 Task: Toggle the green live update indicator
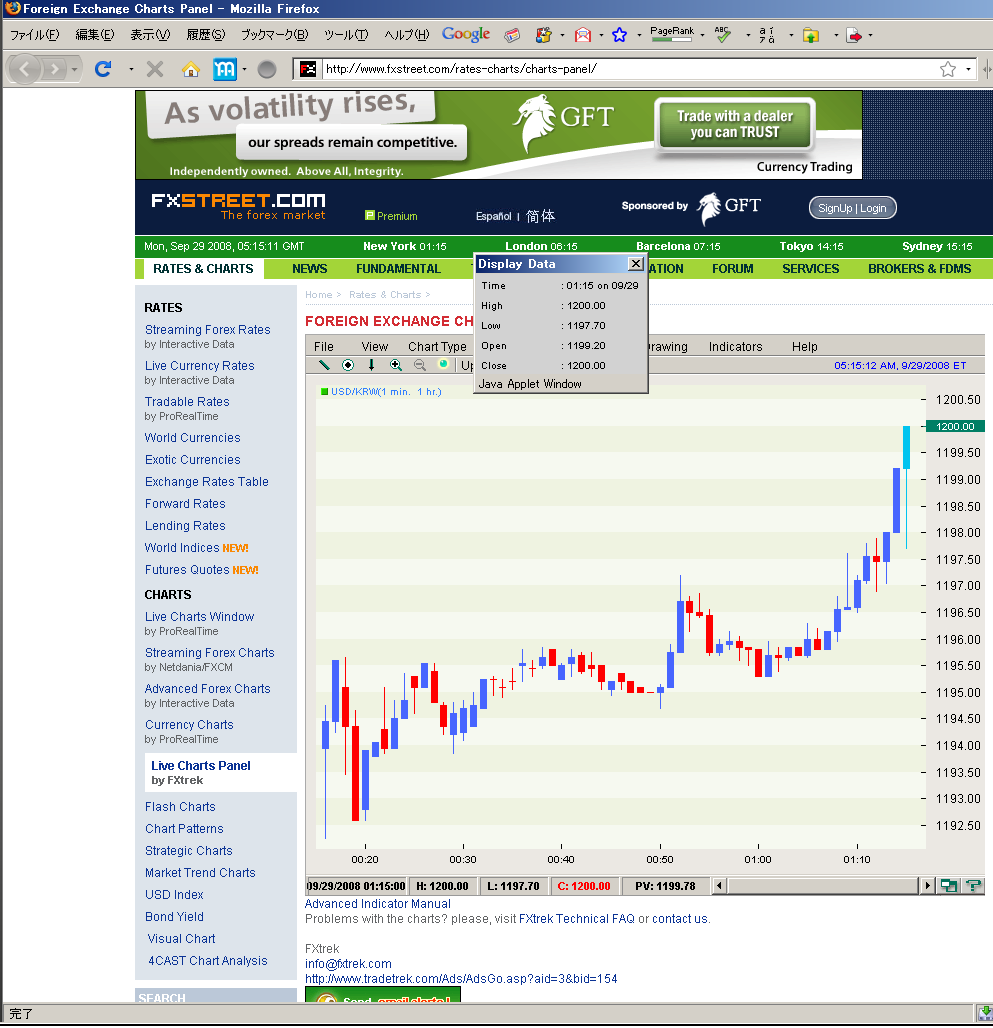point(443,365)
